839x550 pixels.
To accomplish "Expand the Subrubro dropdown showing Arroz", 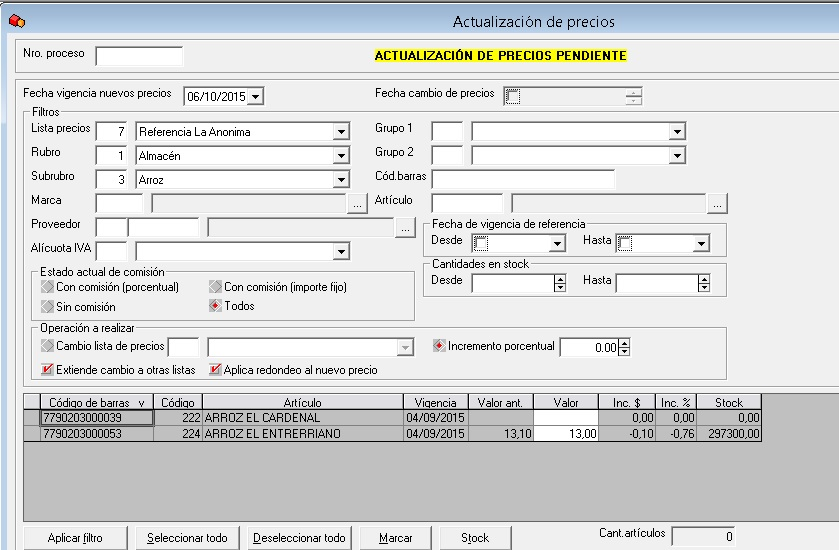I will [341, 180].
